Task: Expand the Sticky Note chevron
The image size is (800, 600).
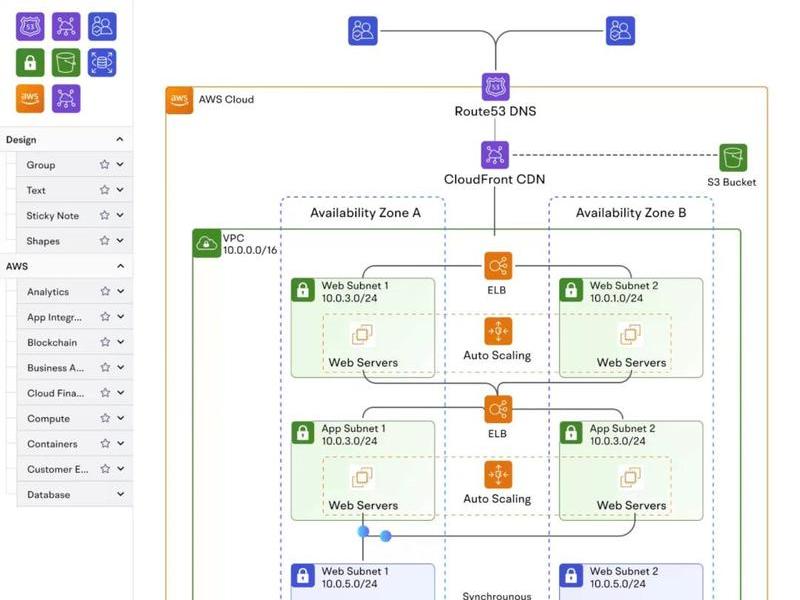Action: coord(120,215)
